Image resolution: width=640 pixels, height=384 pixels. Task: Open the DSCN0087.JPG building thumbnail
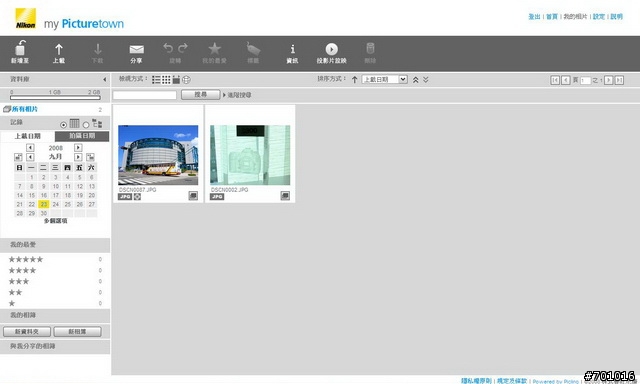coord(158,155)
